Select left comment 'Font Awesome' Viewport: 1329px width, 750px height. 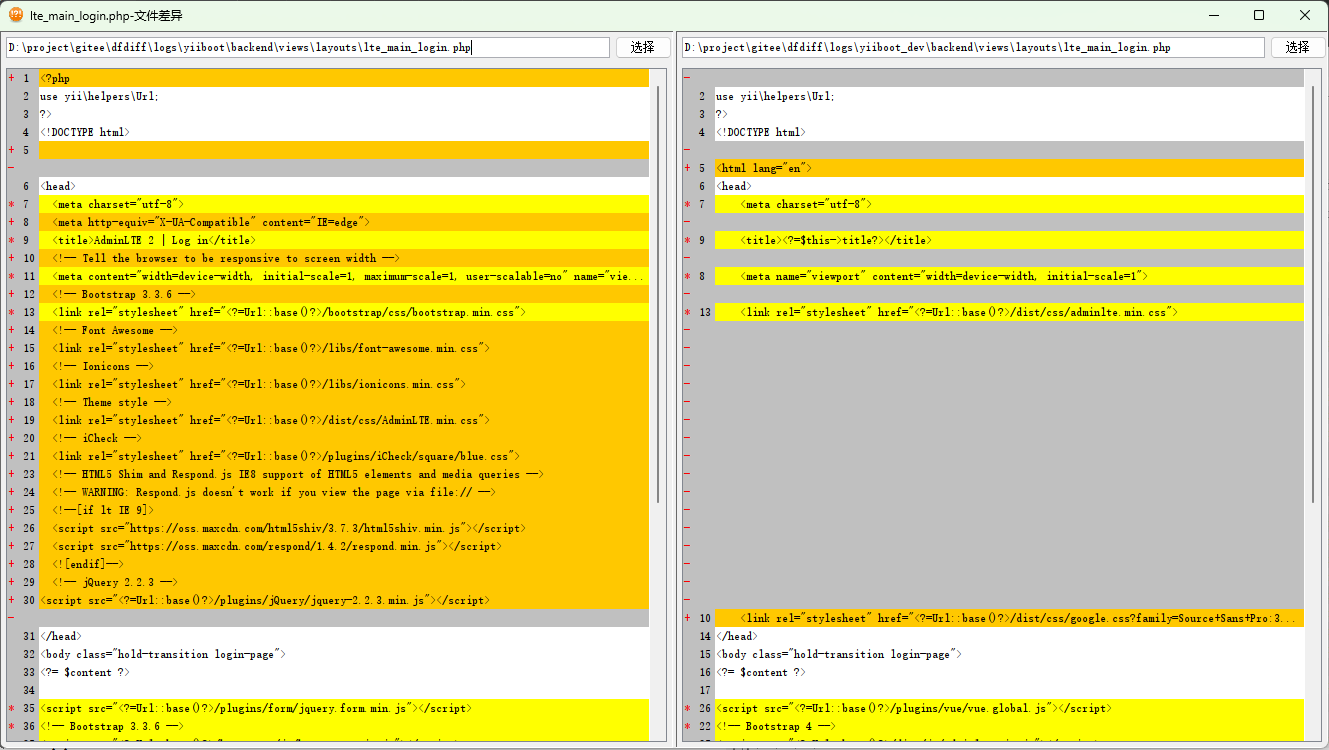[x=344, y=330]
